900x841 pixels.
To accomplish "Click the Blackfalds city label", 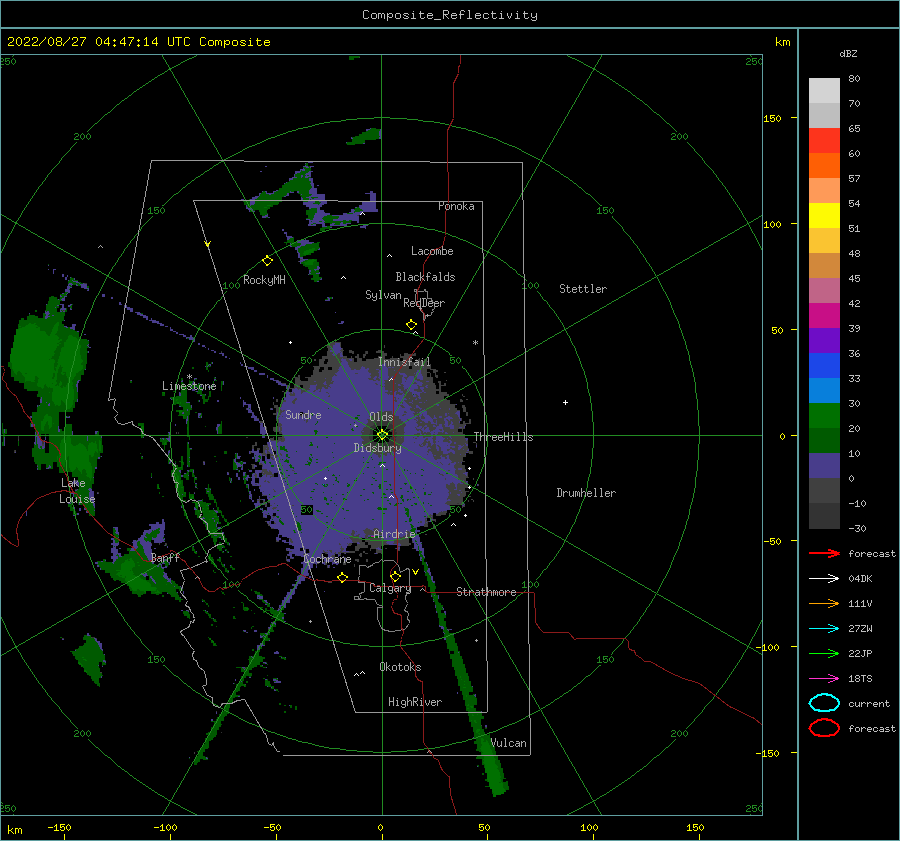I will [x=425, y=277].
